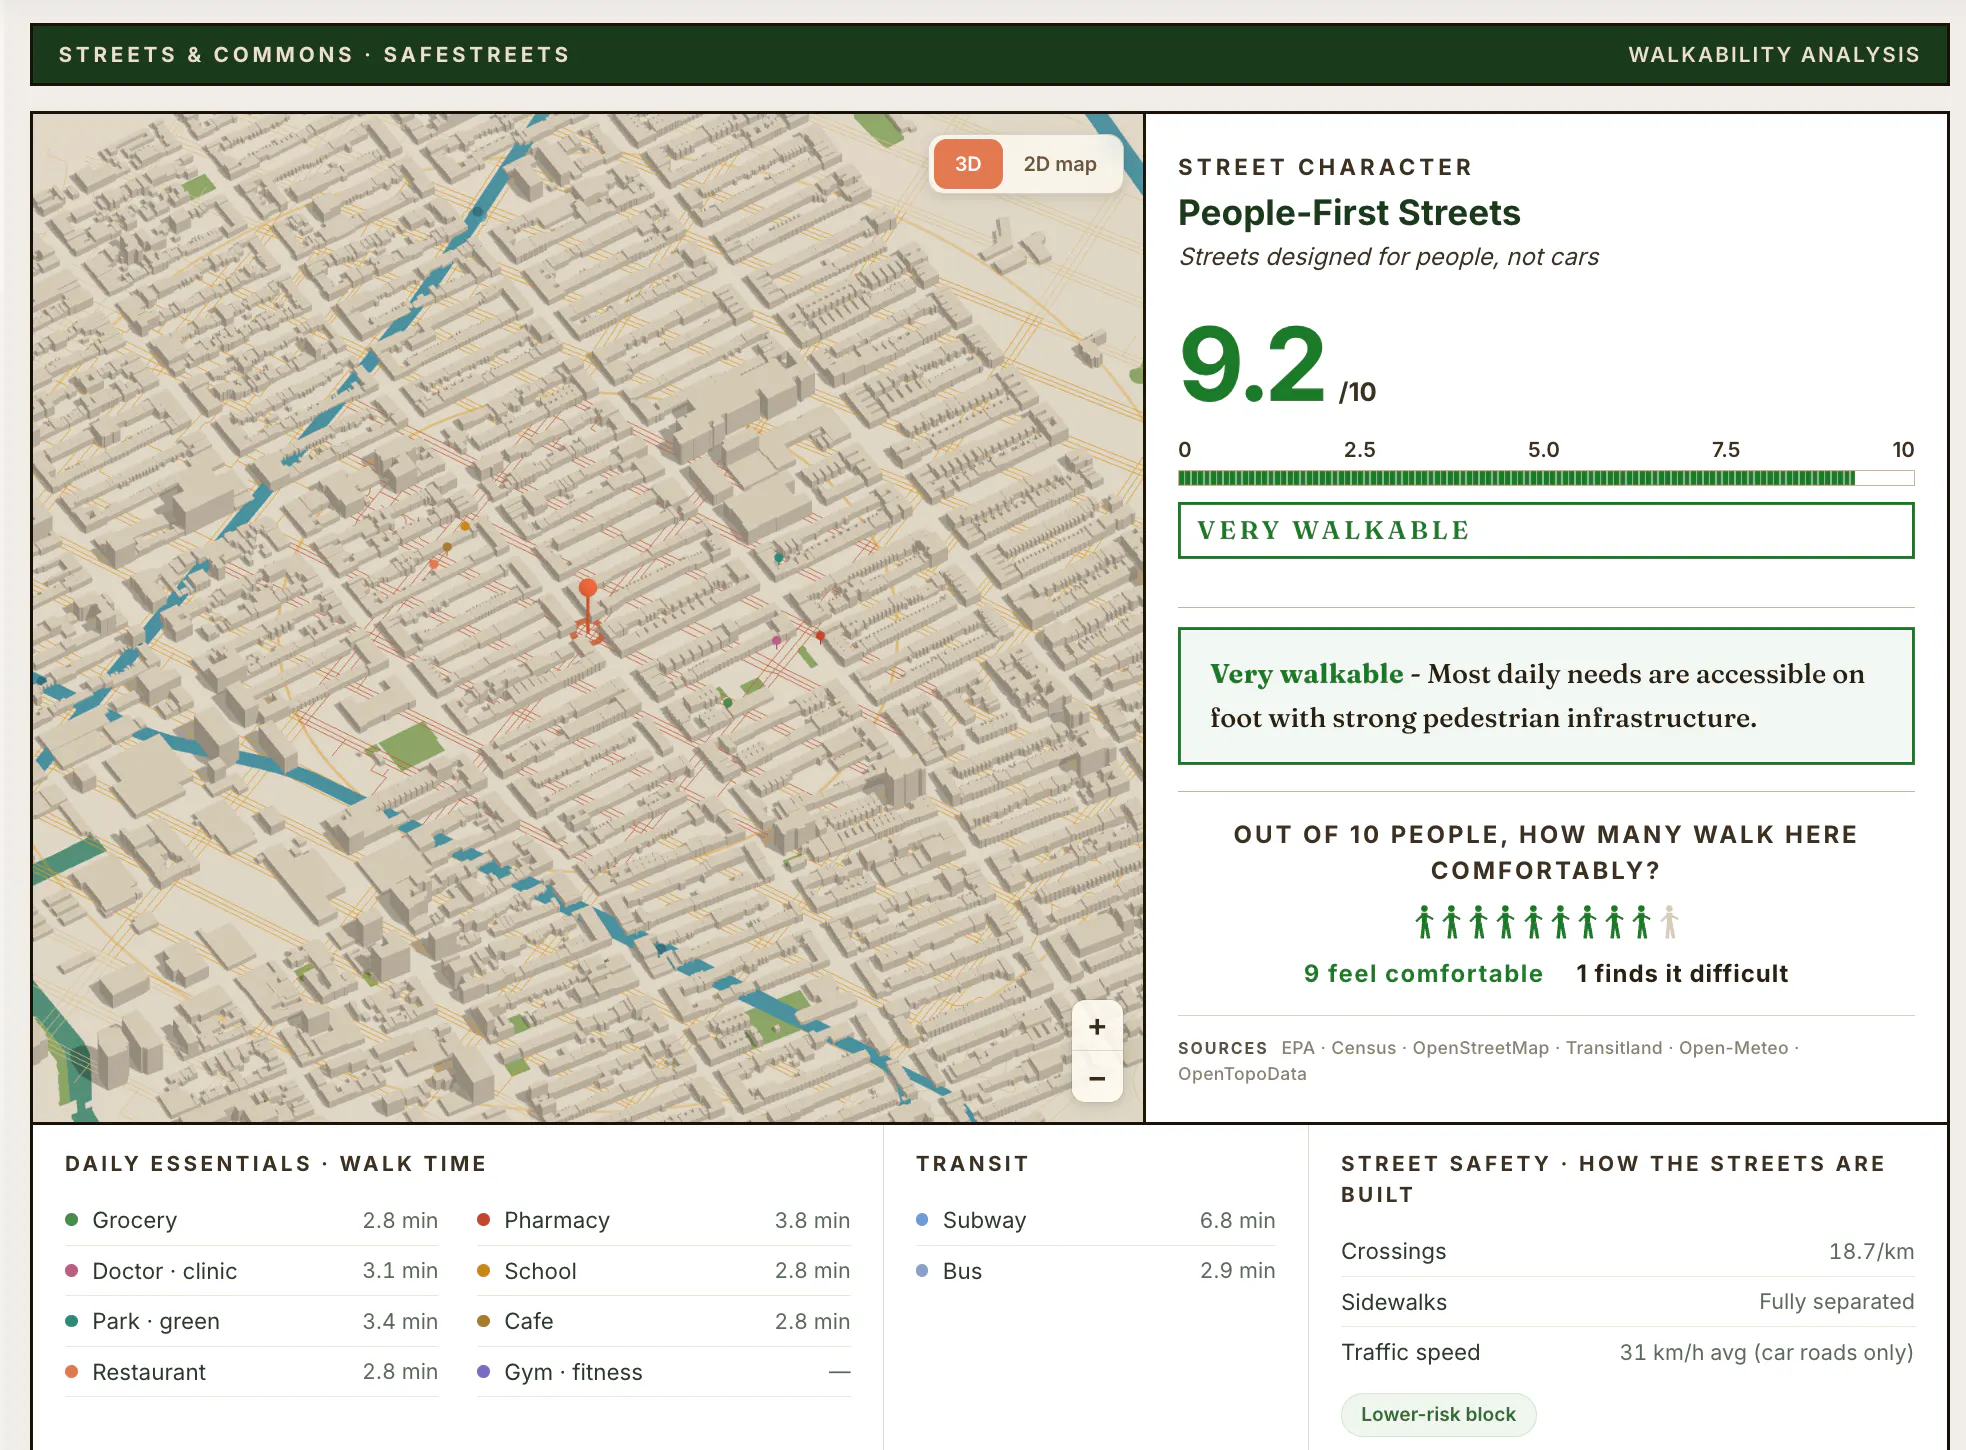Click the red Pharmacy dot

click(x=484, y=1219)
